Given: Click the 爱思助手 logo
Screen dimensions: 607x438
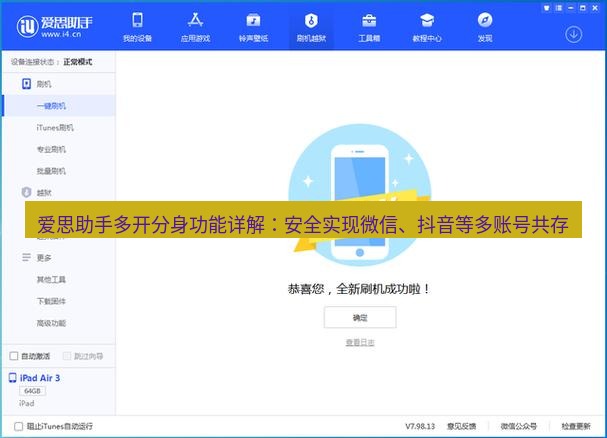Looking at the screenshot, I should (54, 26).
